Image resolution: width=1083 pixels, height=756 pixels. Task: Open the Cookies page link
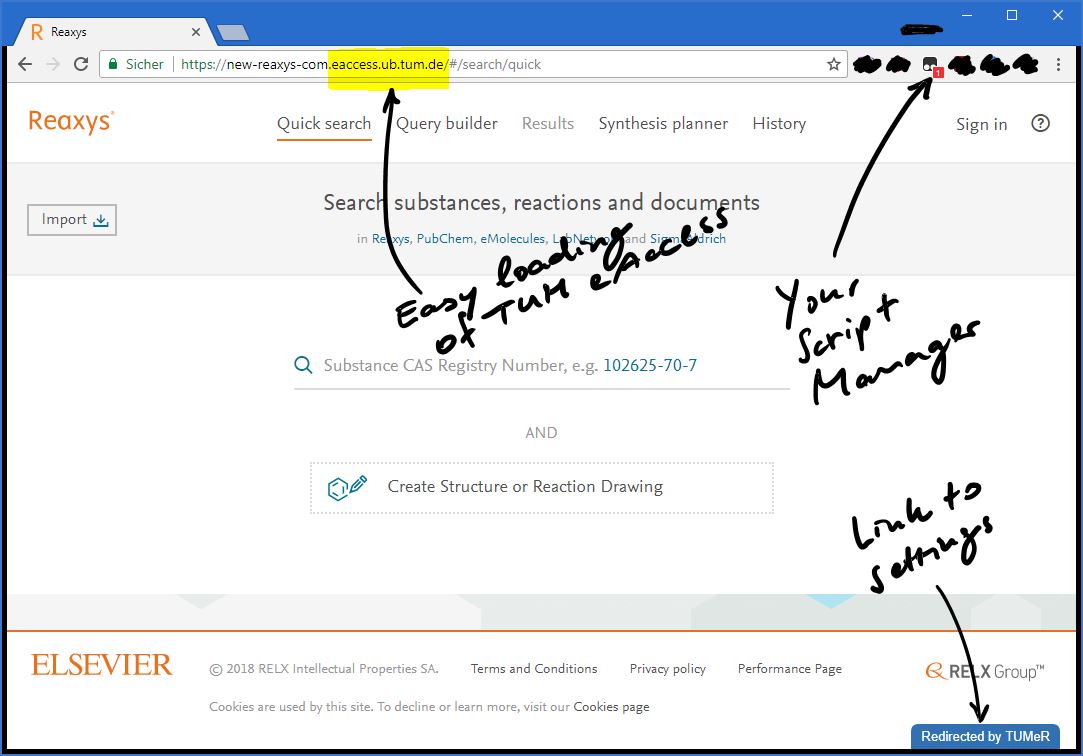611,706
